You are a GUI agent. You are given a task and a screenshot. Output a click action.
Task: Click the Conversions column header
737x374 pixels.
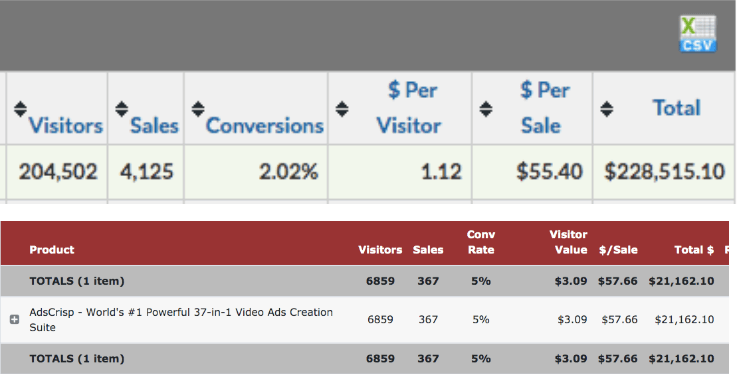pyautogui.click(x=265, y=125)
